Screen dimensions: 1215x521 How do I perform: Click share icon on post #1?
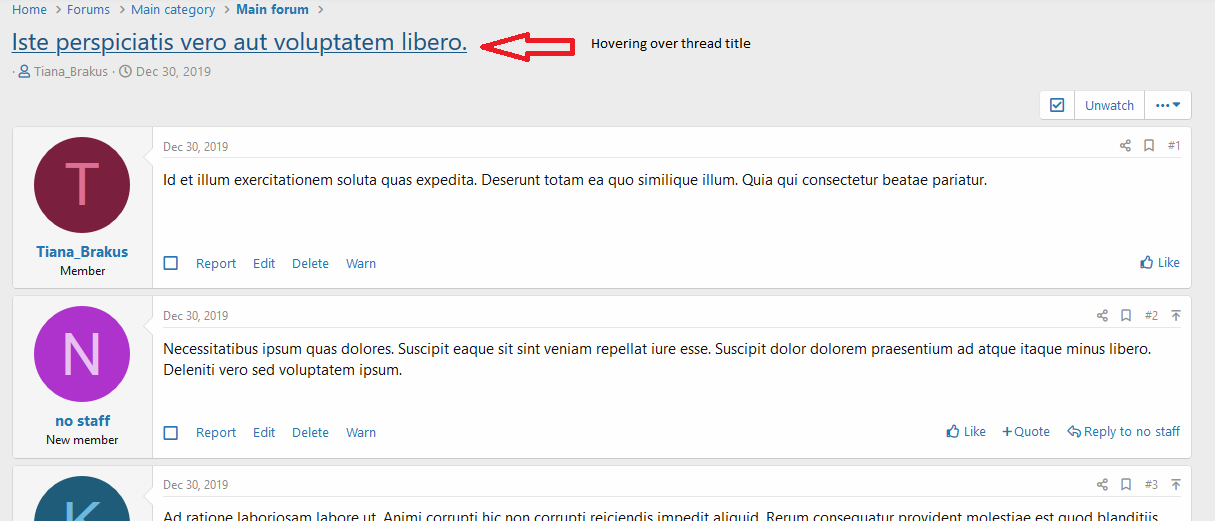(x=1125, y=146)
